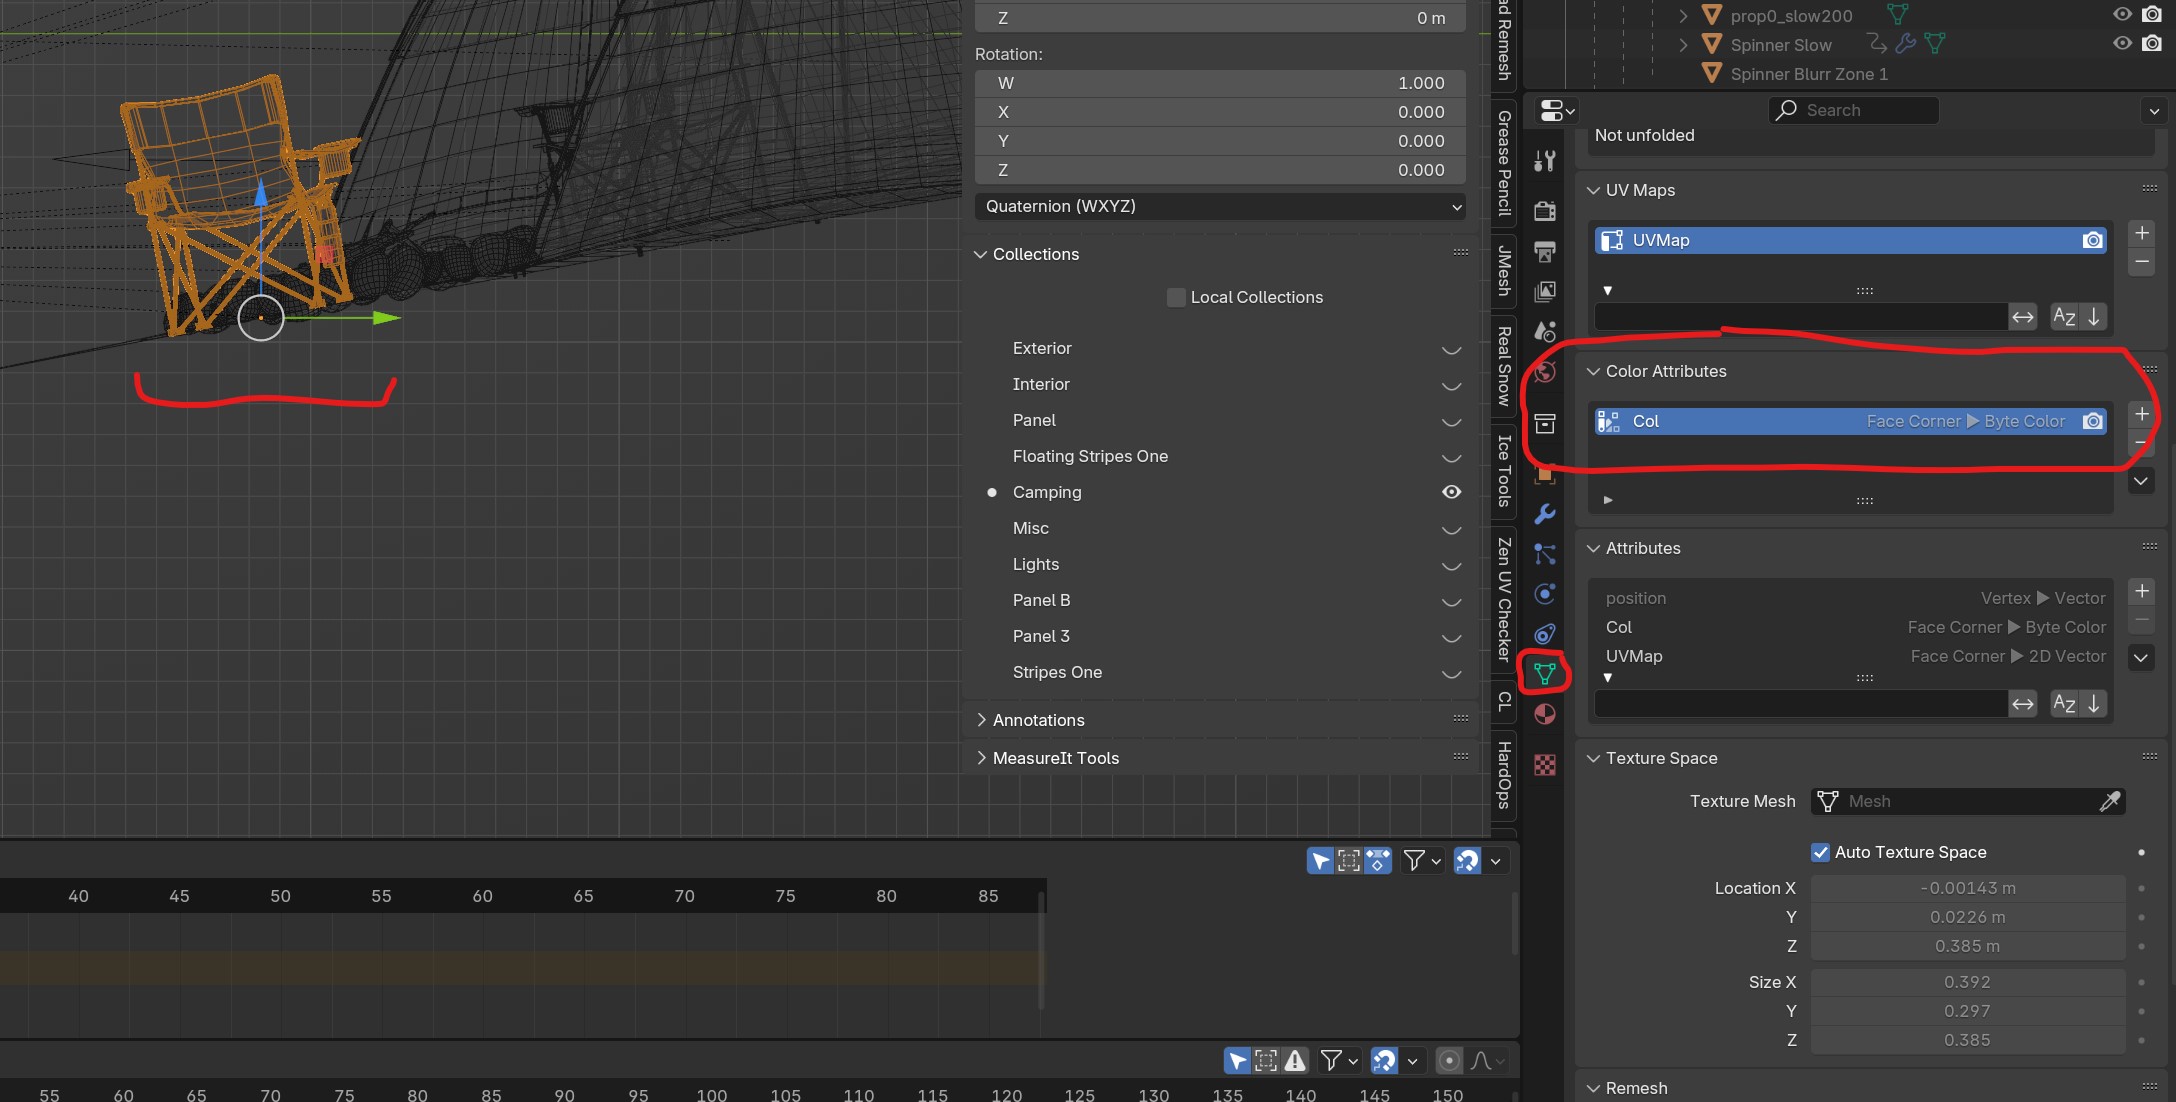Screen dimensions: 2176x1102
Task: Open the Physics properties tab
Action: coord(1545,594)
